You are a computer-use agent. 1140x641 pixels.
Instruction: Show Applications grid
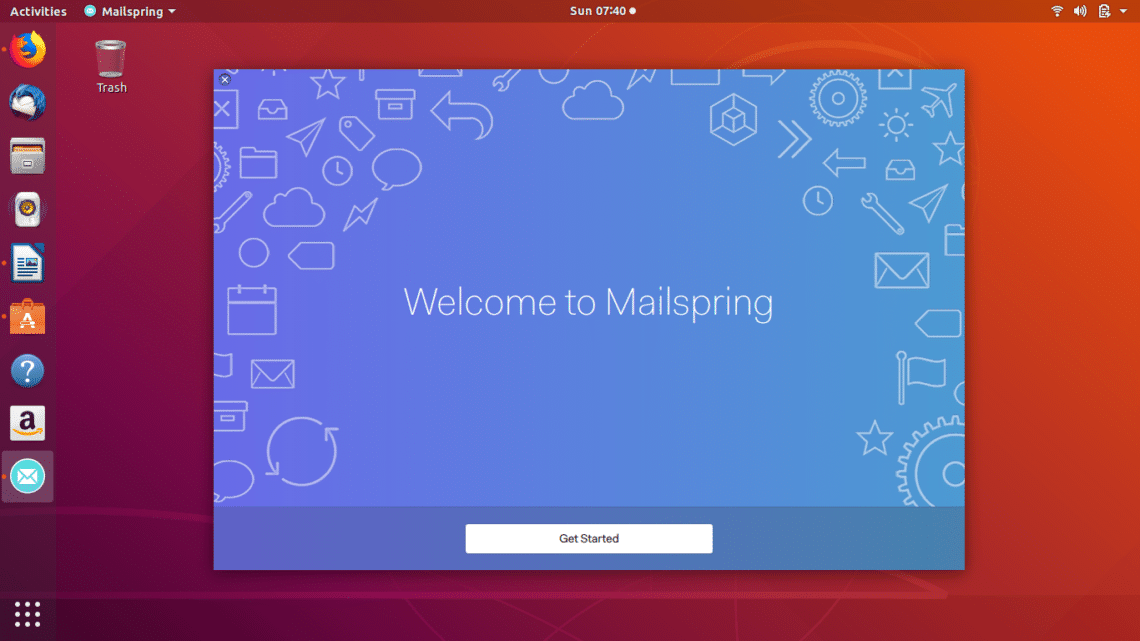[x=28, y=613]
